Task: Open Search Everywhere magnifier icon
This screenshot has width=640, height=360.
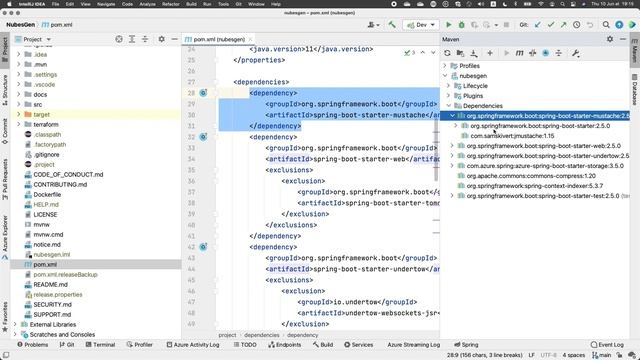Action: (x=606, y=25)
